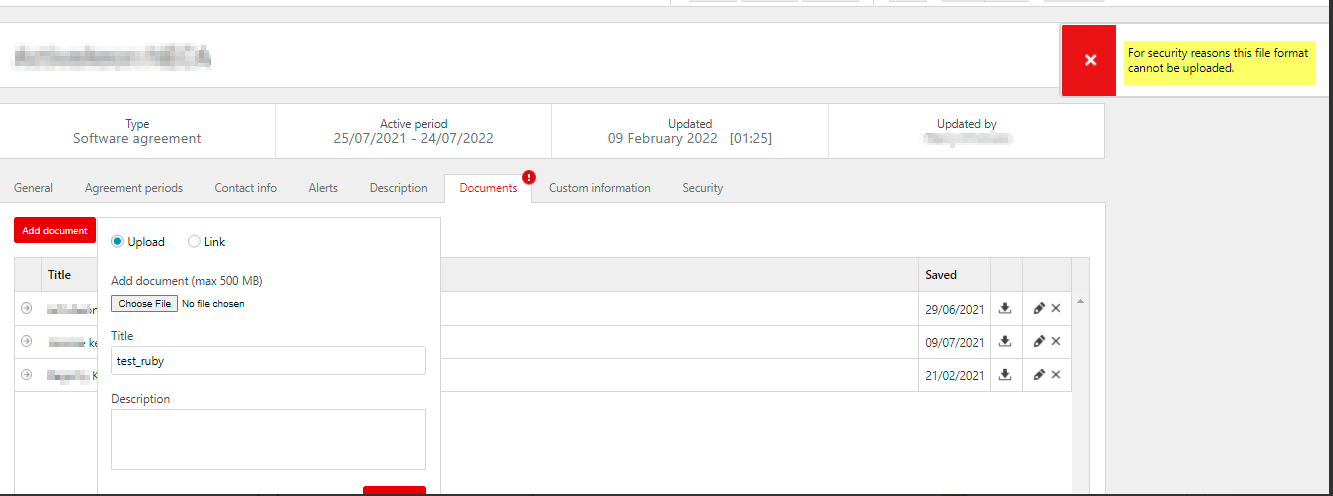The image size is (1333, 496).
Task: Open the Security tab
Action: point(703,188)
